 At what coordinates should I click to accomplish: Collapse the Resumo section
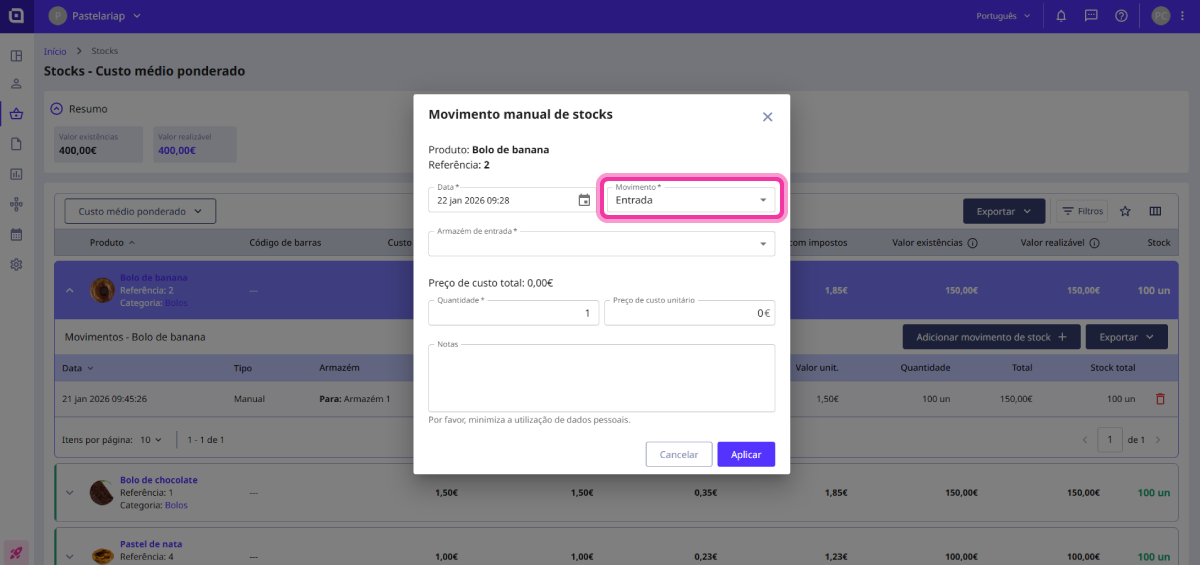click(57, 109)
